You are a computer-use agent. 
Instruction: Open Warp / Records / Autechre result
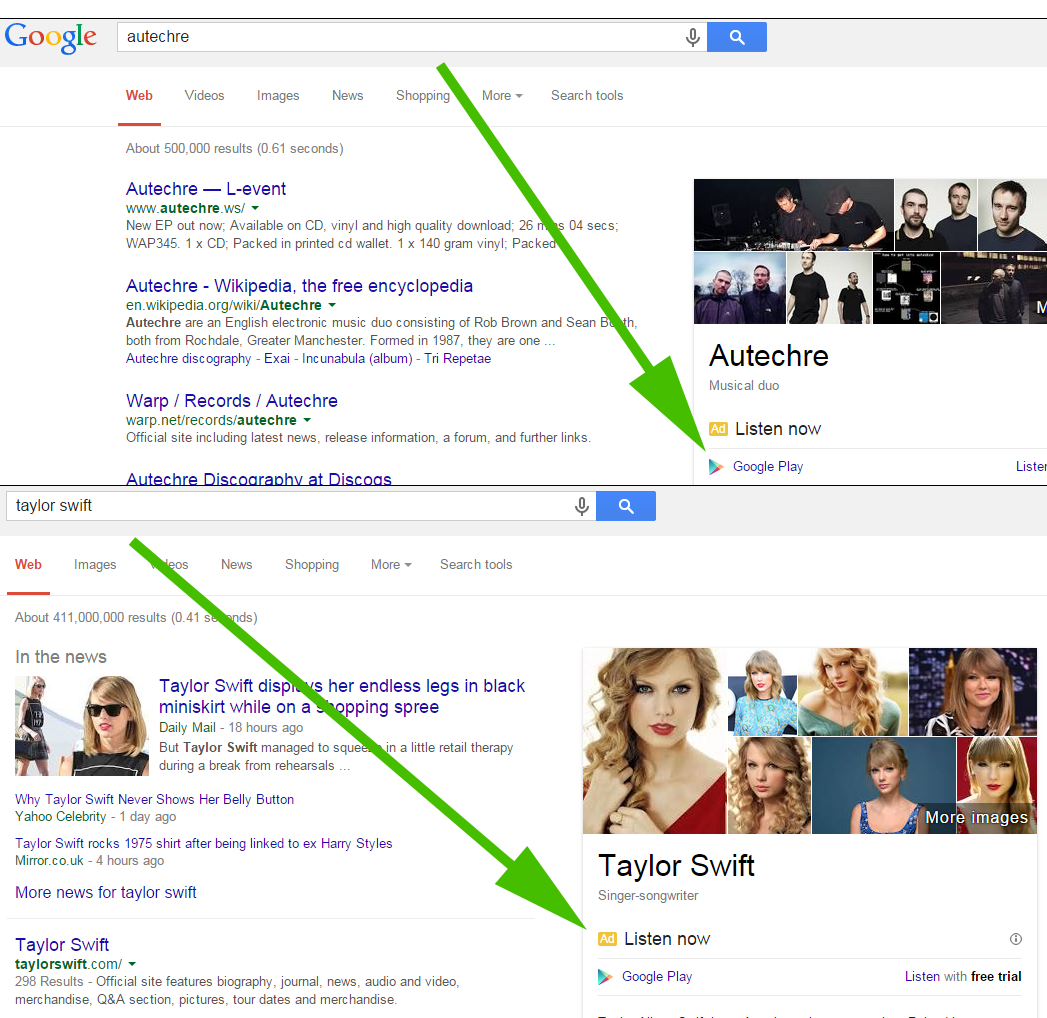pyautogui.click(x=232, y=401)
